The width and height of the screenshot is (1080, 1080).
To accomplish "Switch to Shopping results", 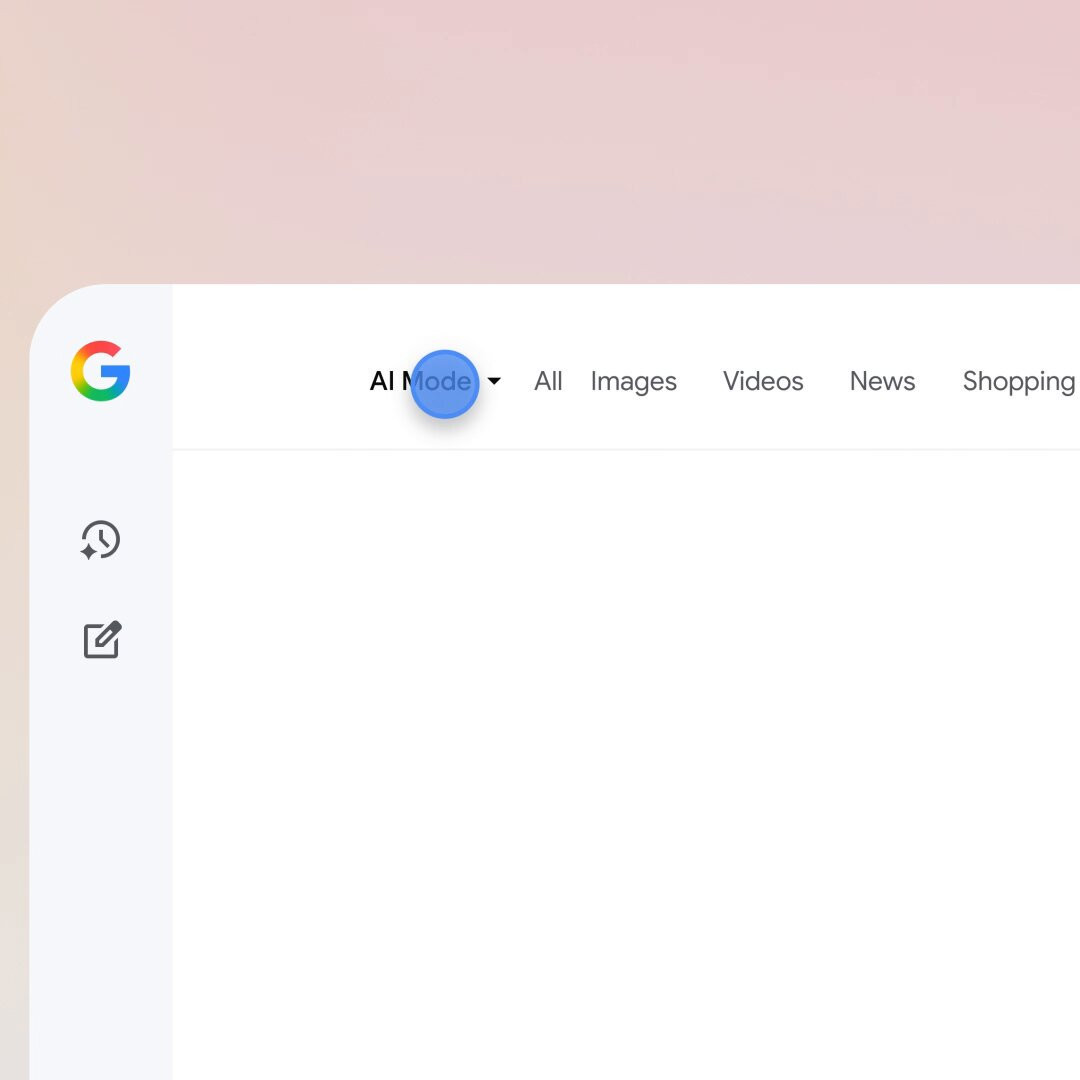I will tap(1019, 382).
